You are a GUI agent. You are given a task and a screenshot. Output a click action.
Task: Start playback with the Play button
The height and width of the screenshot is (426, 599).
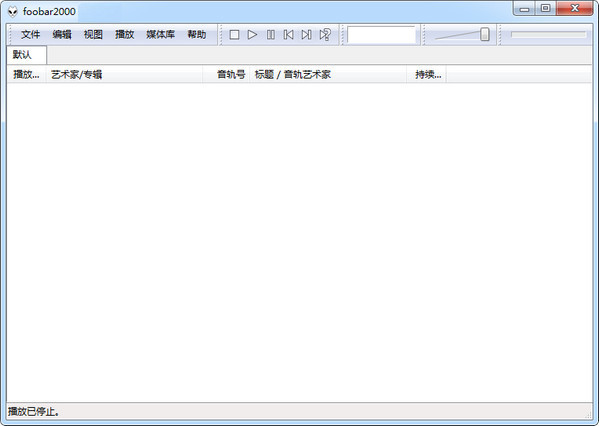[252, 35]
